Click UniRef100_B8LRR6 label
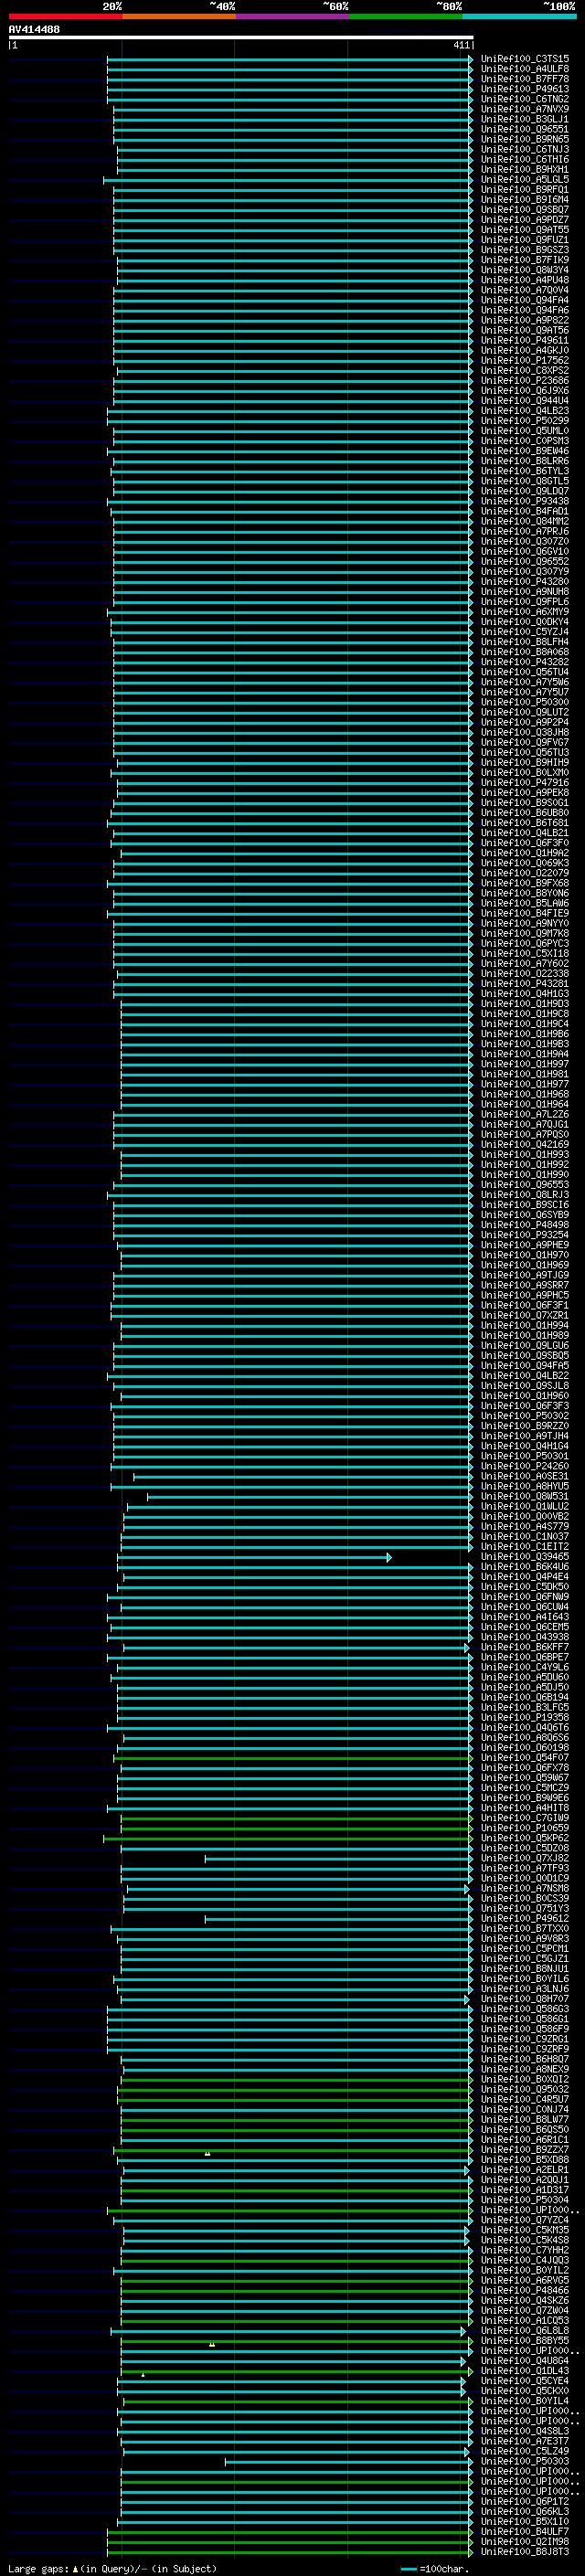 525,461
